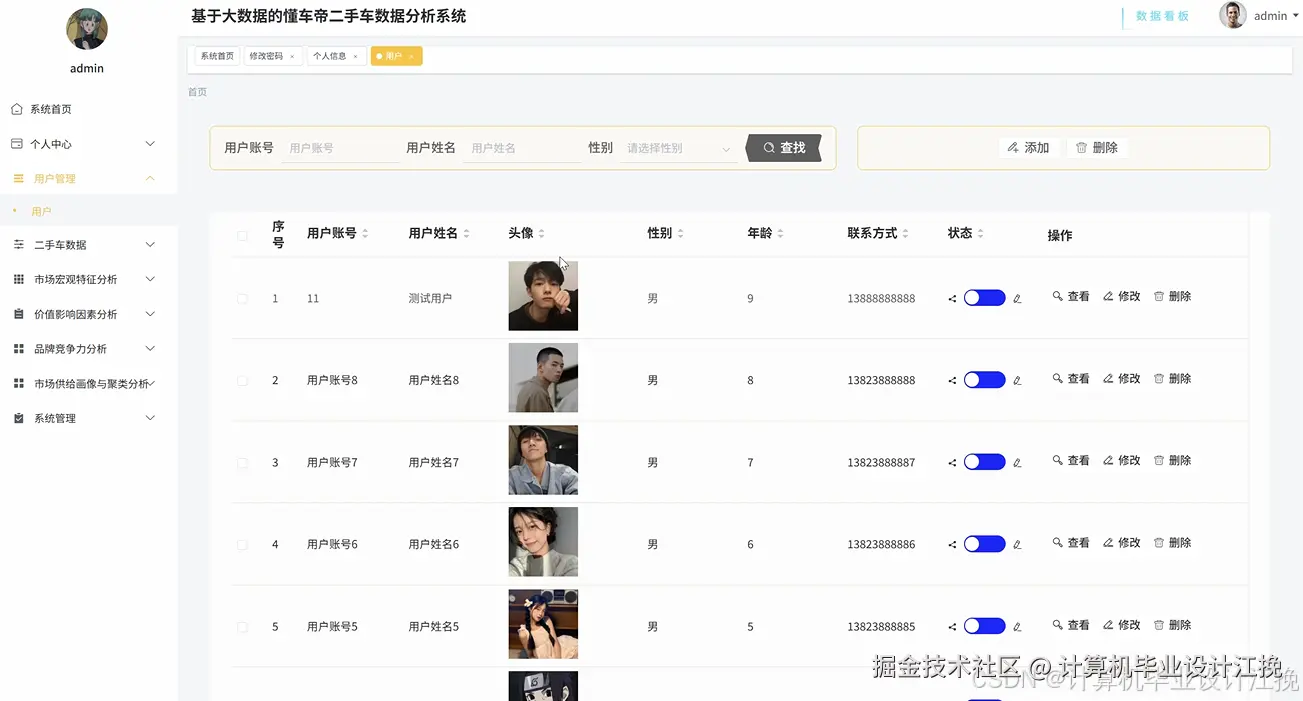Expand the 系统管理 chevron
Viewport: 1303px width, 701px height.
point(150,418)
